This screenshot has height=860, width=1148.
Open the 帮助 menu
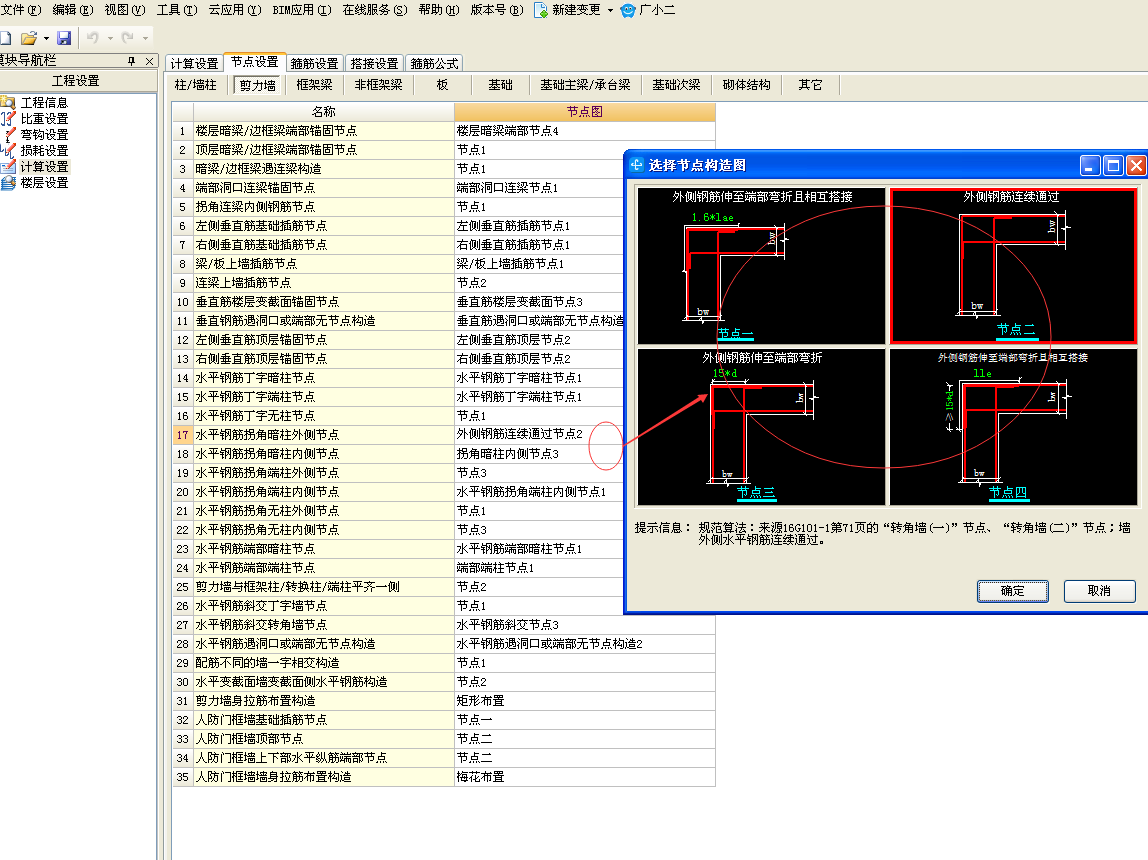pyautogui.click(x=439, y=10)
